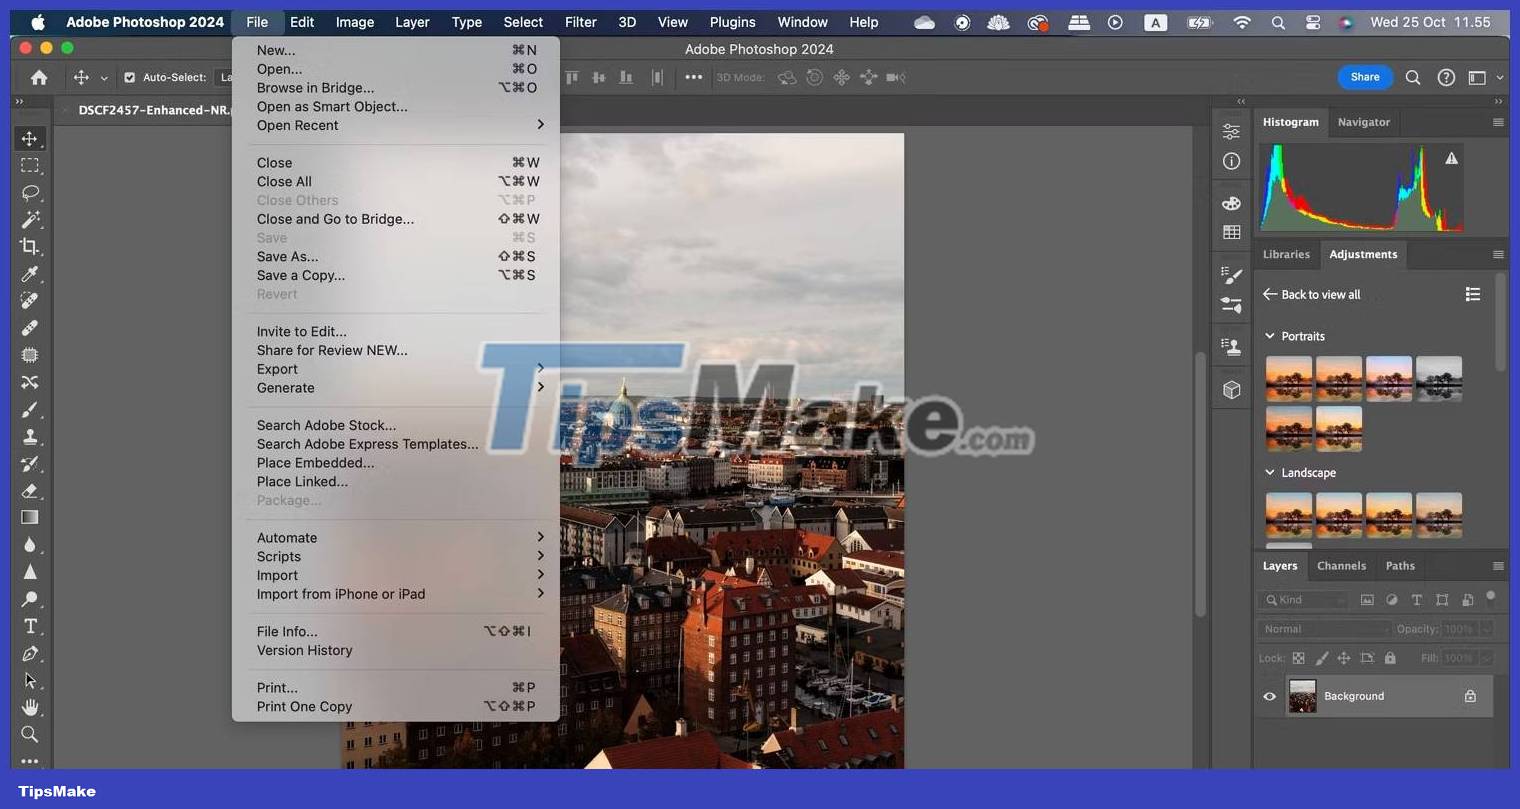1520x809 pixels.
Task: Switch to the Navigator tab
Action: click(x=1363, y=122)
